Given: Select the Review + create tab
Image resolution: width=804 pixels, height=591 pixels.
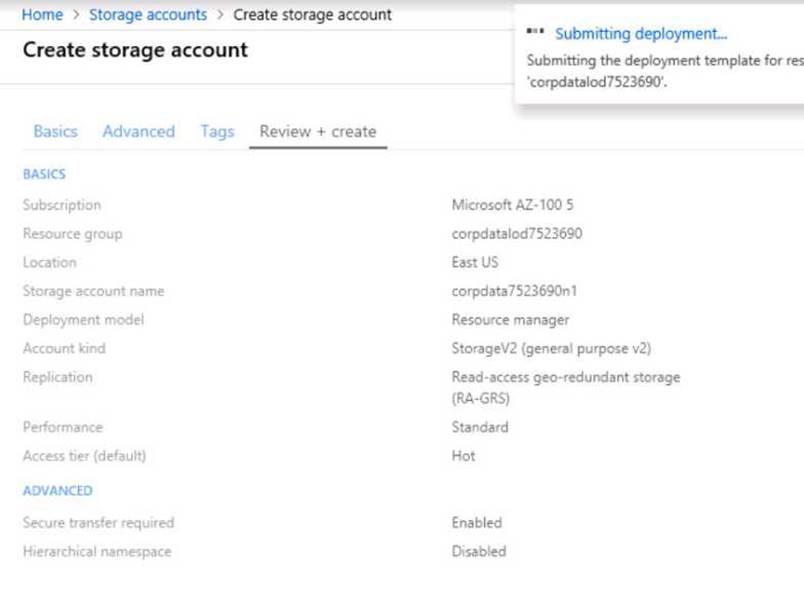Looking at the screenshot, I should (318, 131).
